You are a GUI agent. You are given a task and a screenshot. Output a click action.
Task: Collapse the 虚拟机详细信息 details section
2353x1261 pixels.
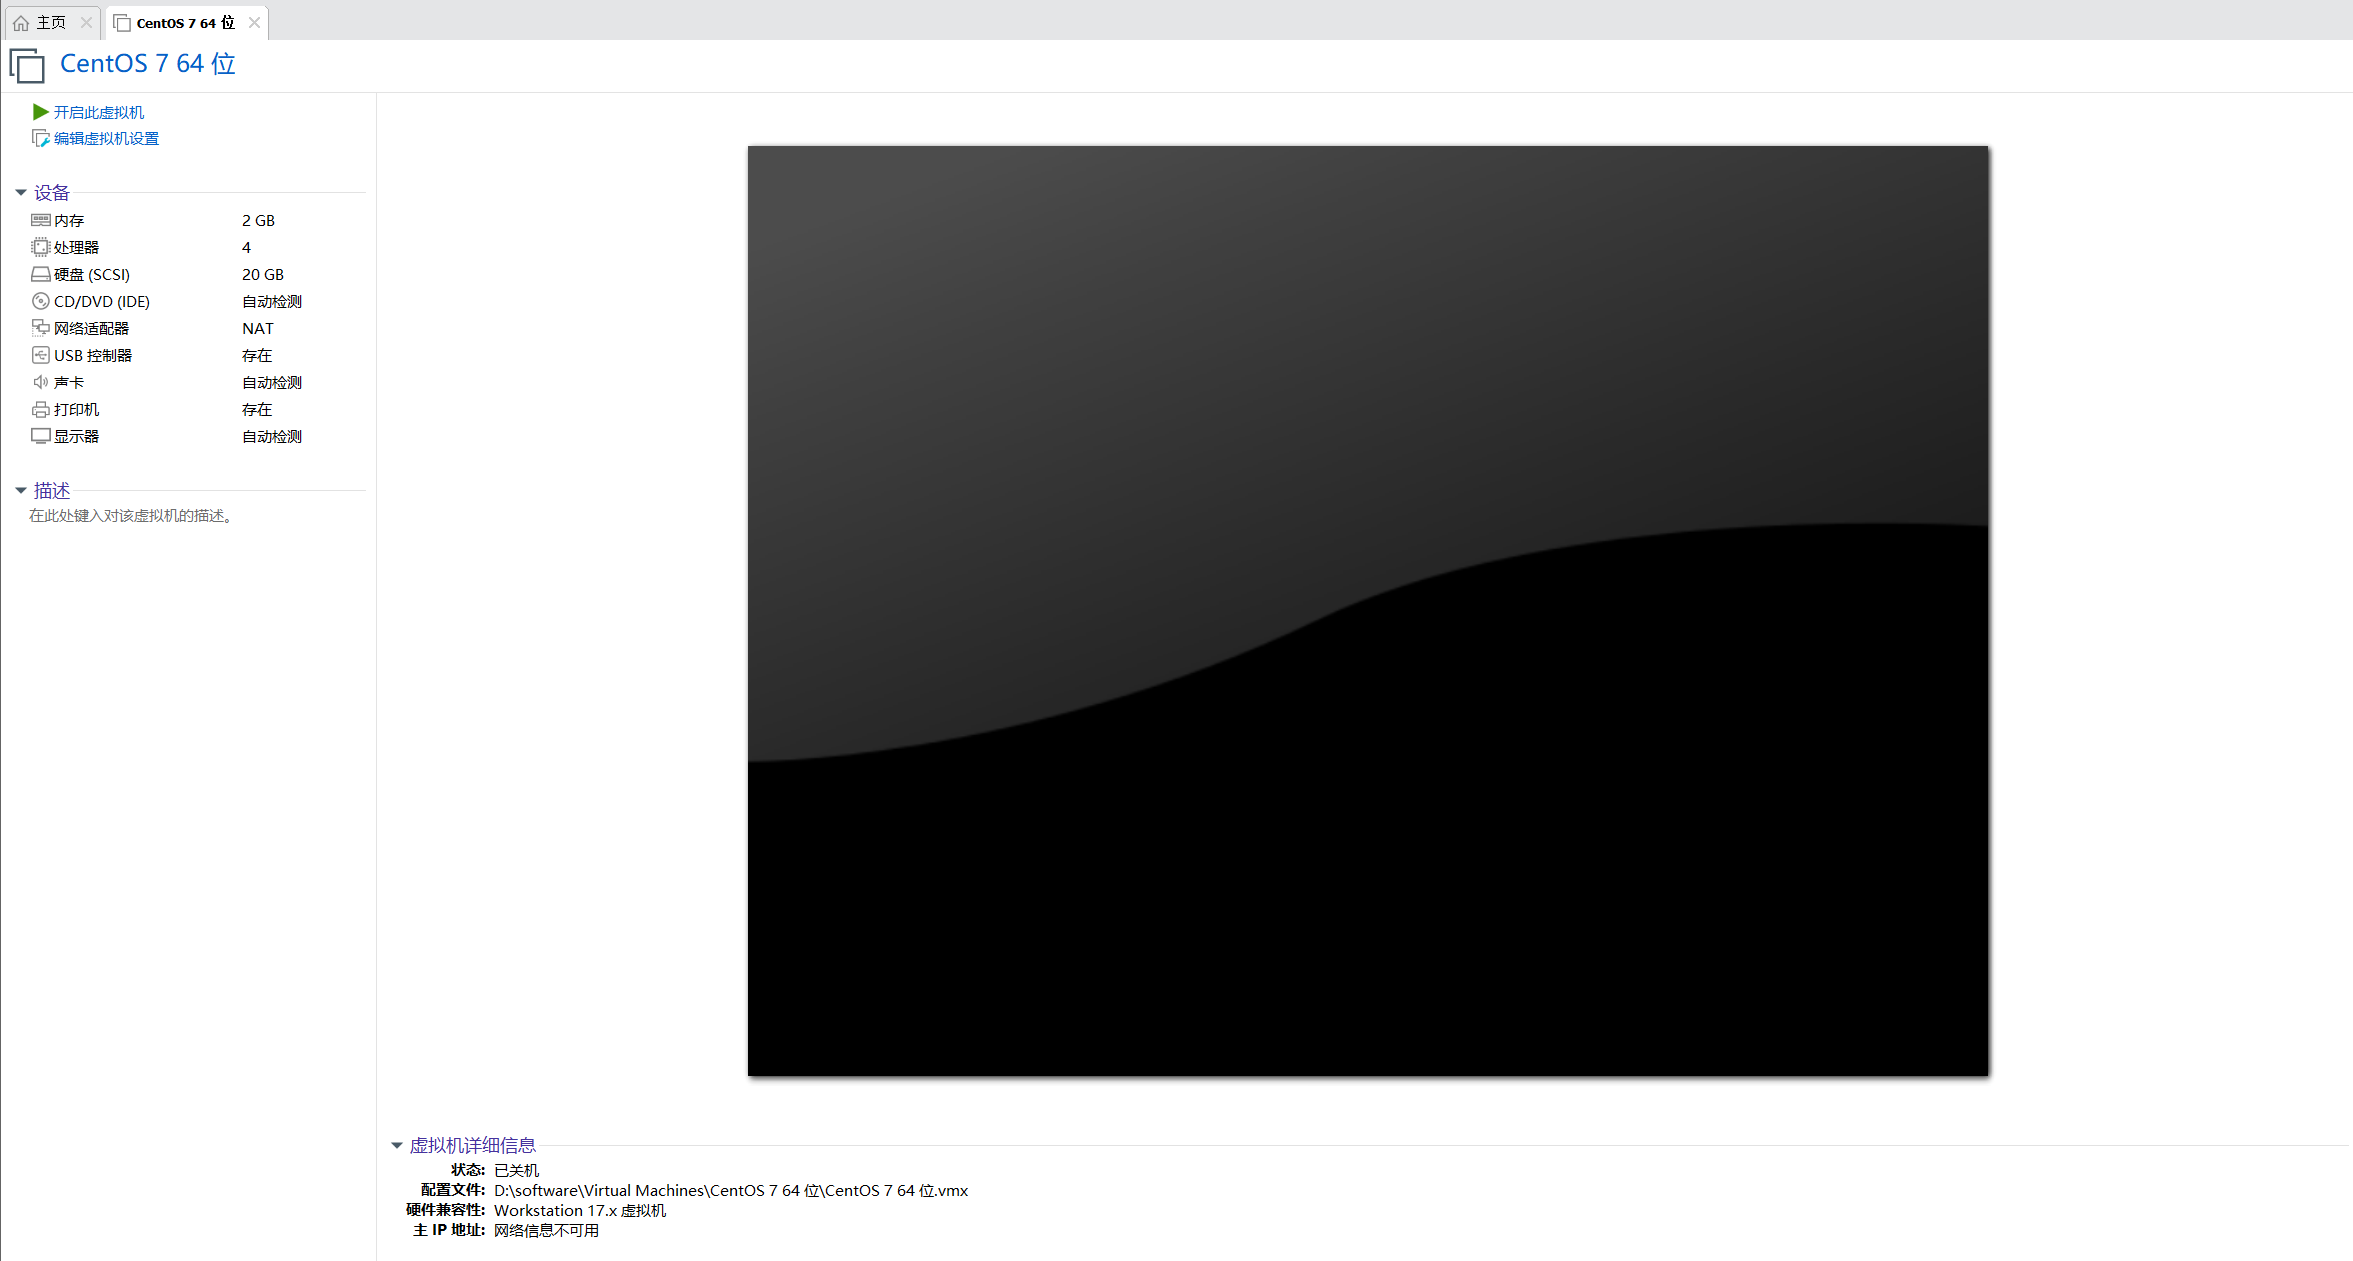click(x=396, y=1145)
